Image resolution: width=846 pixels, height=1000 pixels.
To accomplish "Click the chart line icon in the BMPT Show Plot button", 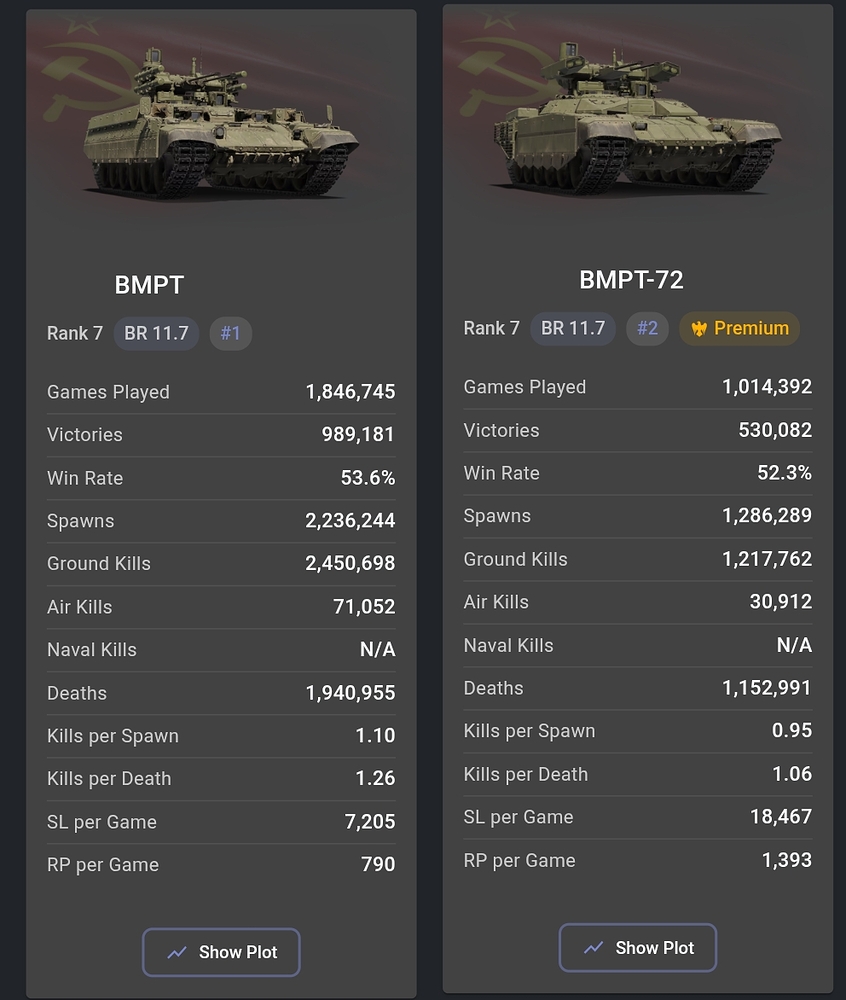I will 177,952.
